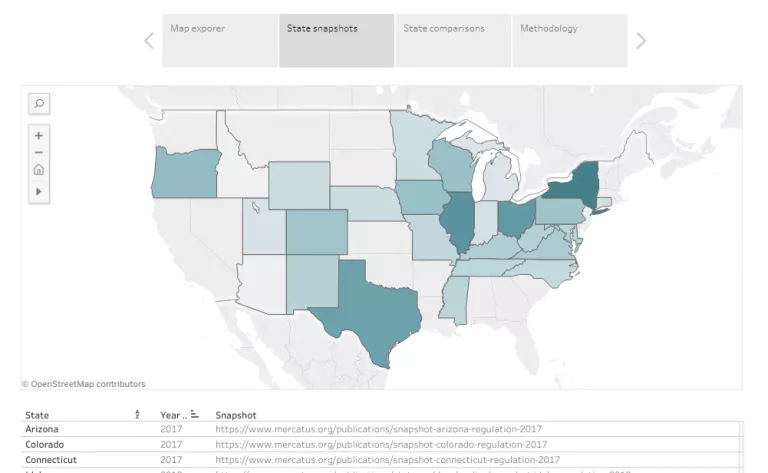Viewport: 768px width, 473px height.
Task: Open Connecticut regulation snapshot link
Action: (x=387, y=460)
